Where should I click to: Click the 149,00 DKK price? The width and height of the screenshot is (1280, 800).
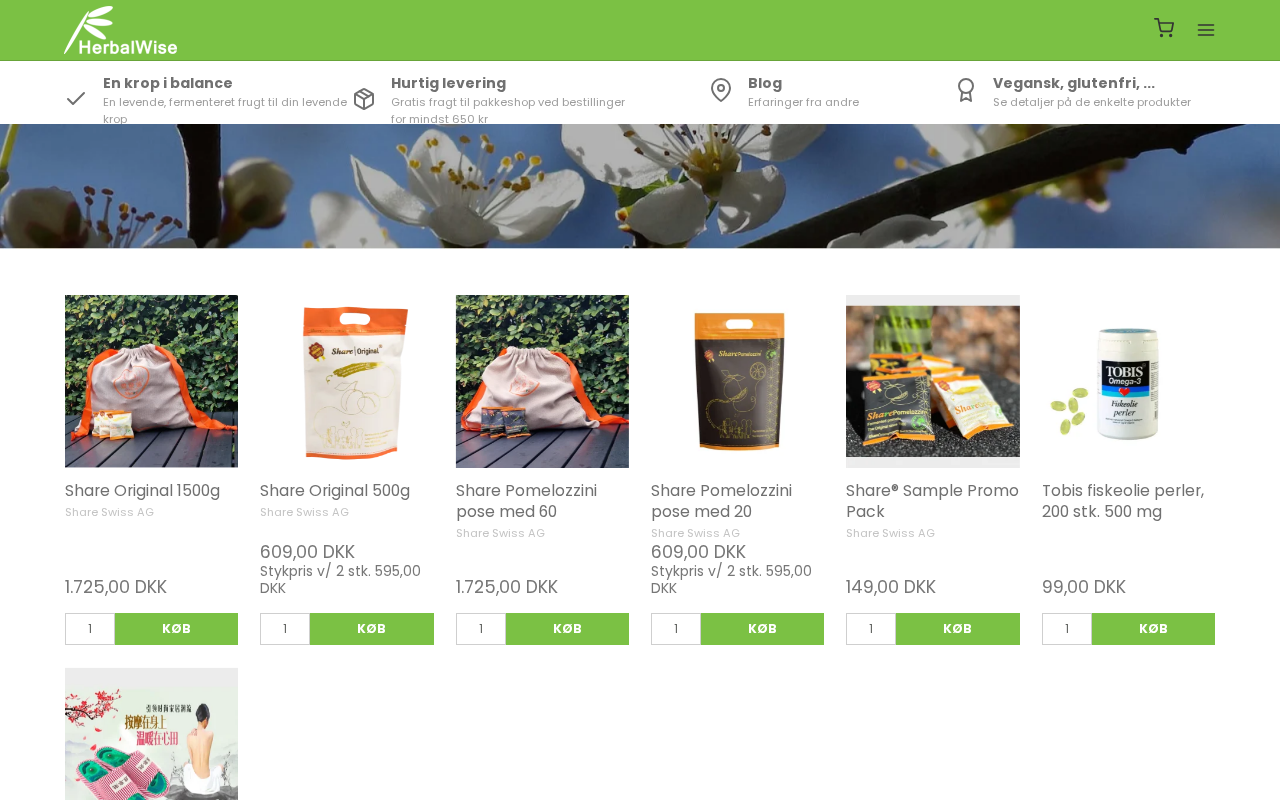pyautogui.click(x=891, y=587)
